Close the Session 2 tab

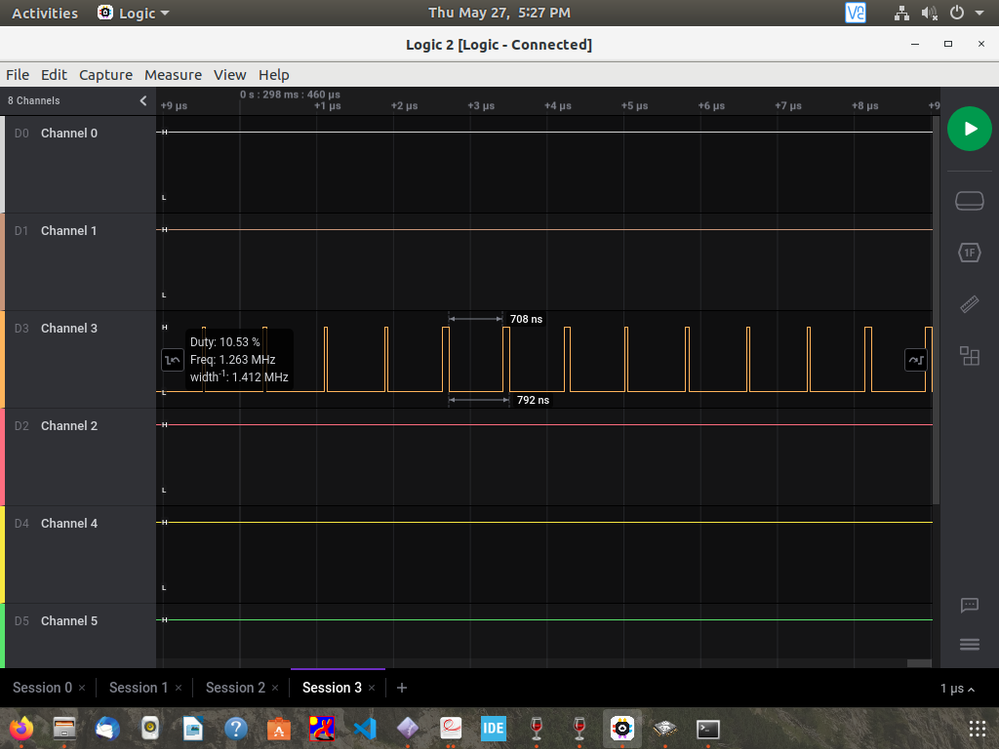[x=275, y=688]
